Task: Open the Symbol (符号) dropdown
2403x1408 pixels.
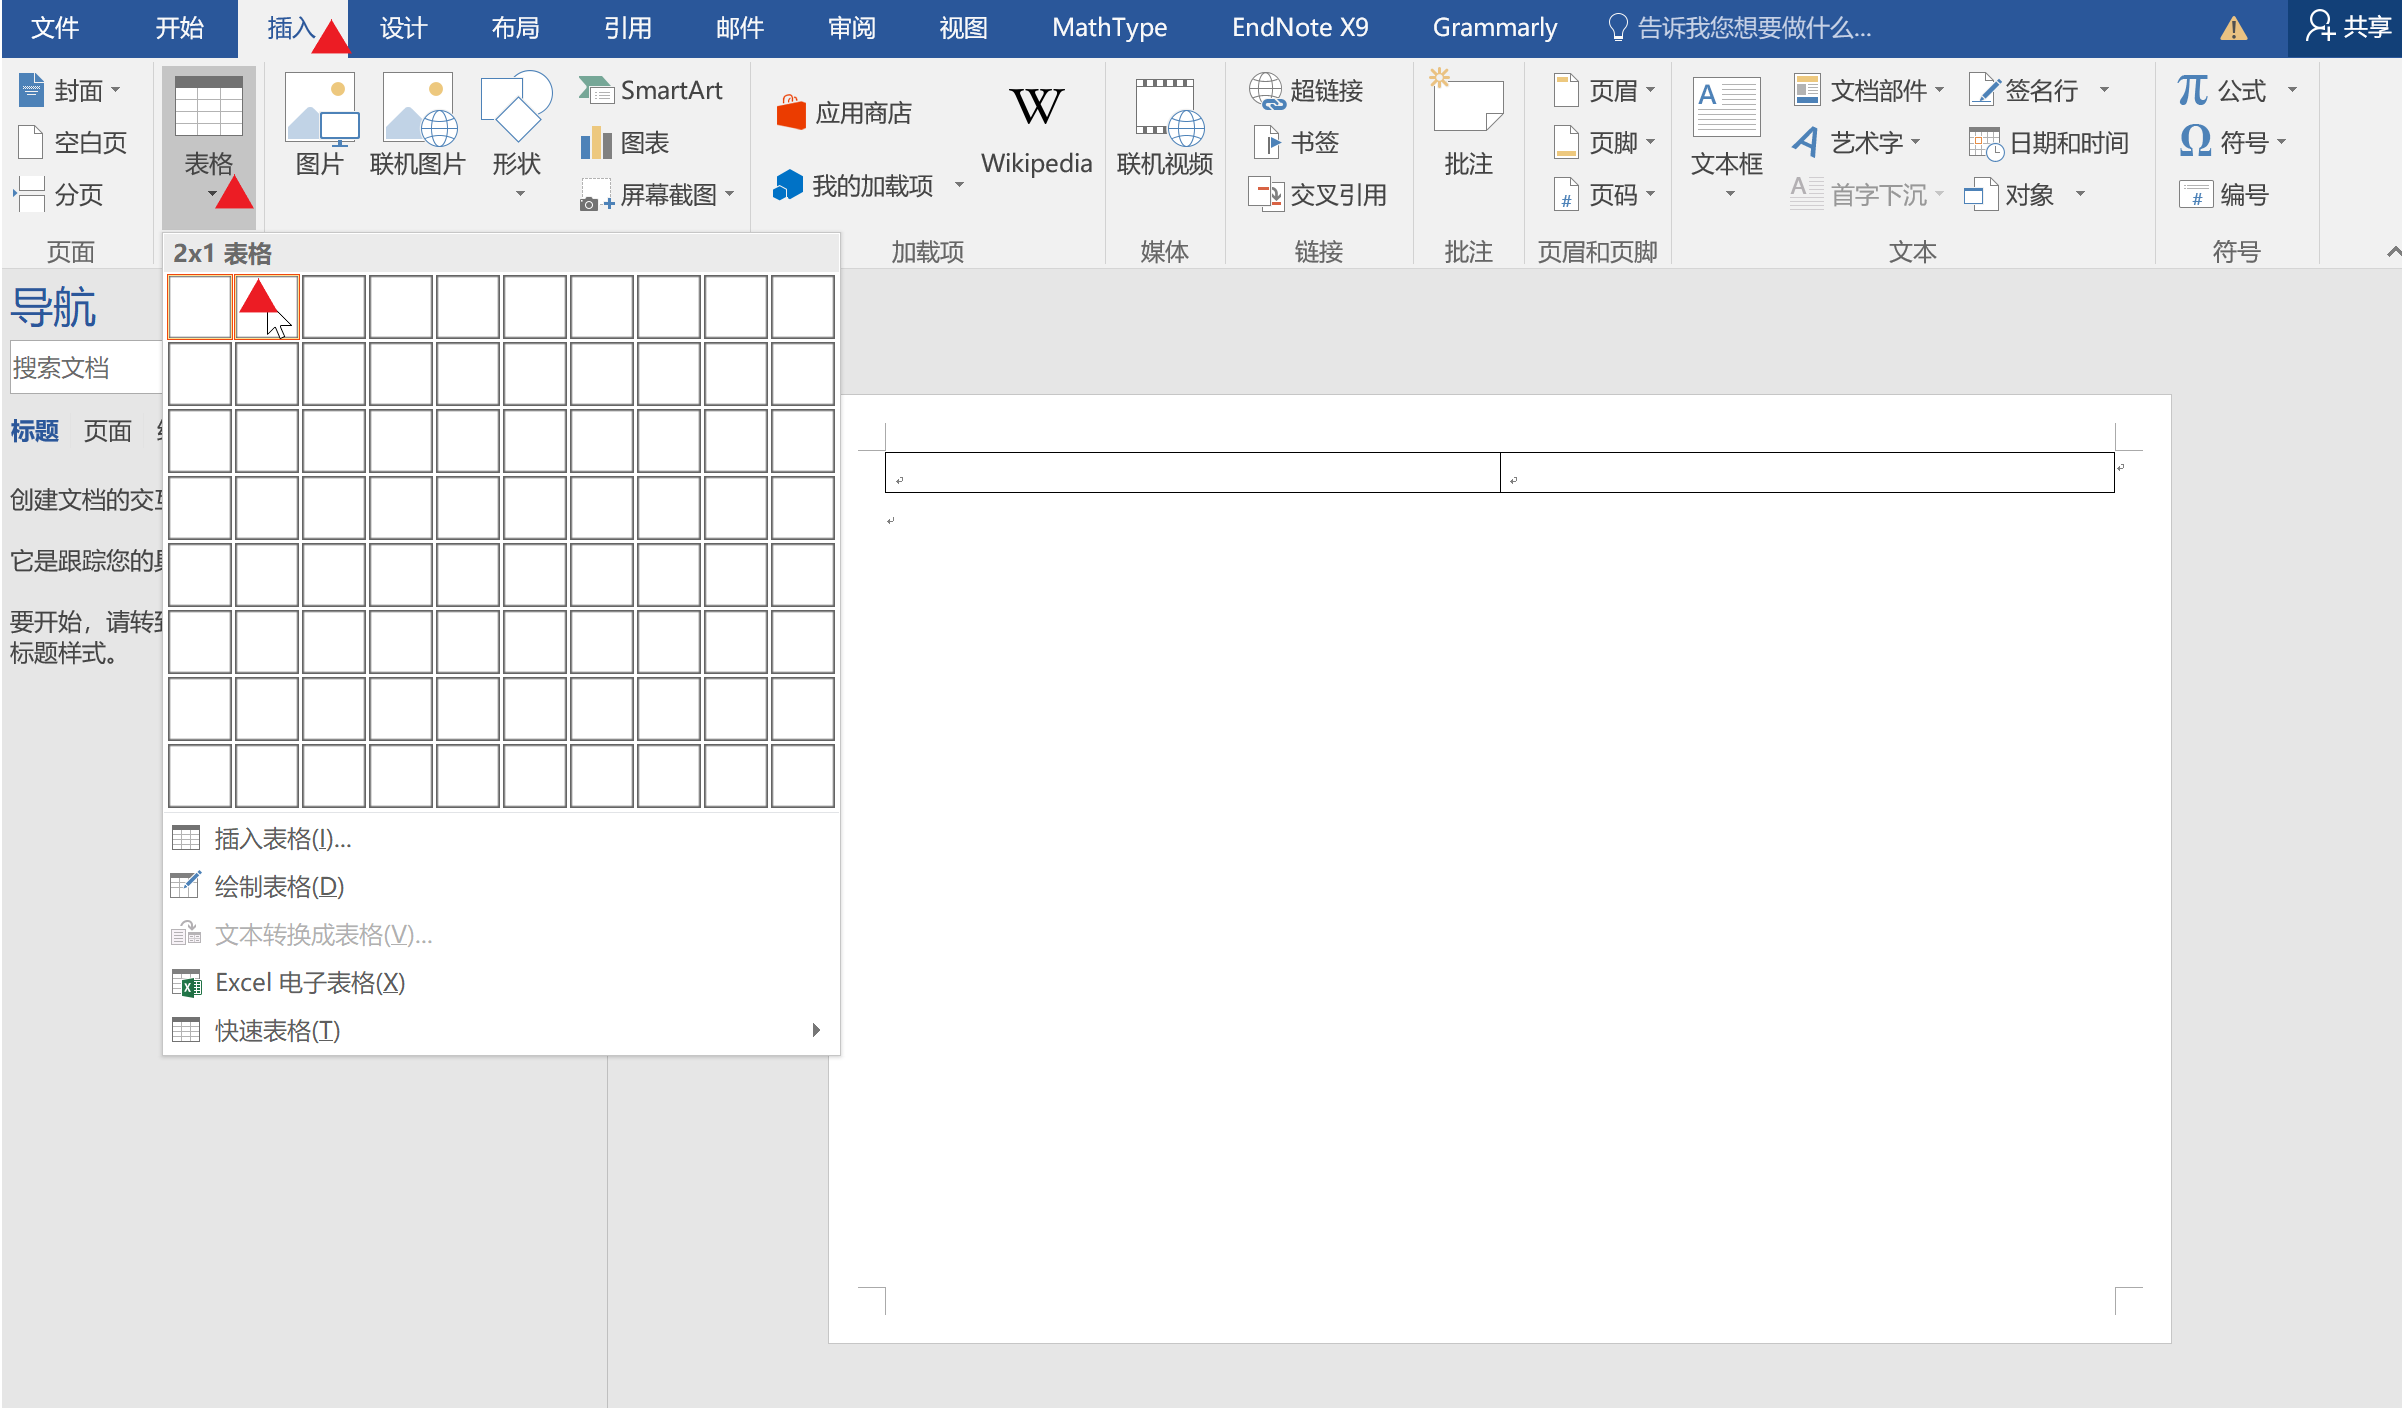Action: click(x=2234, y=142)
